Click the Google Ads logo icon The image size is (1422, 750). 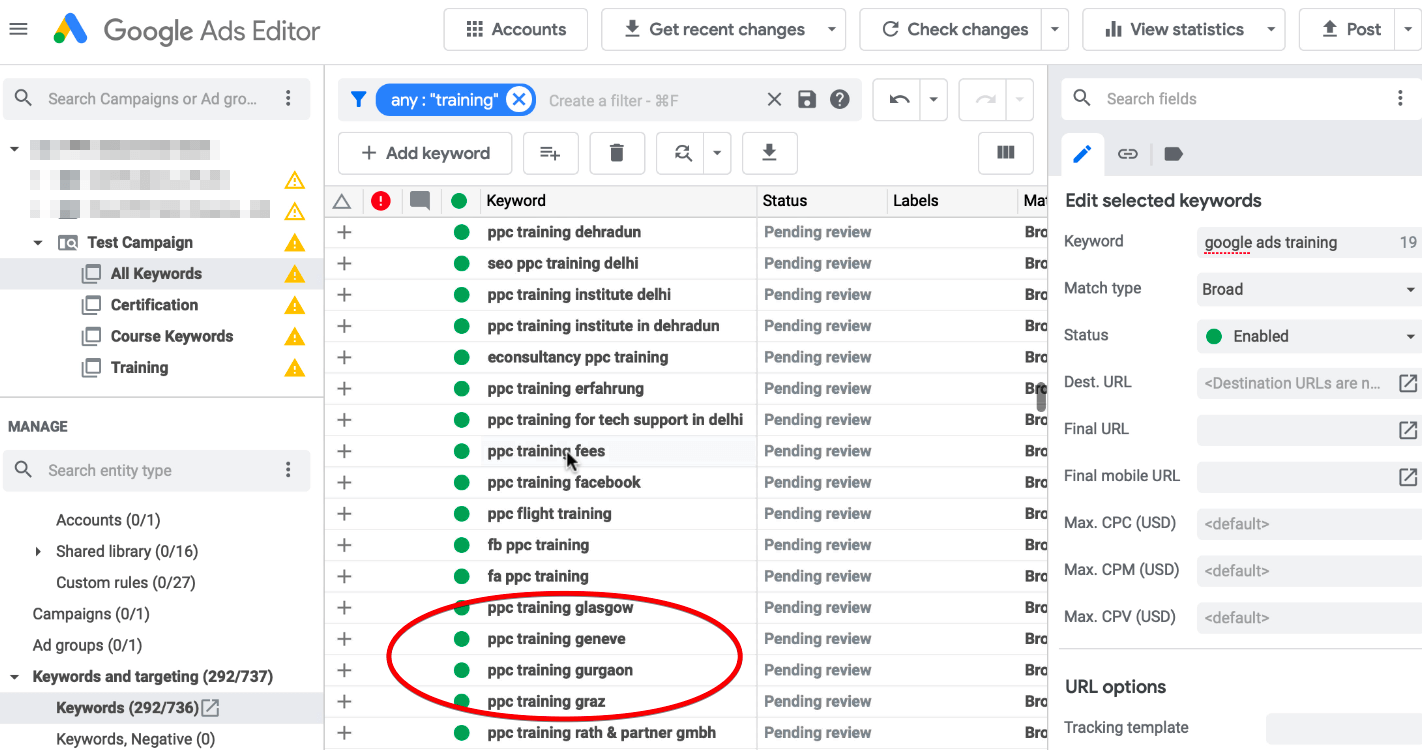(x=71, y=30)
